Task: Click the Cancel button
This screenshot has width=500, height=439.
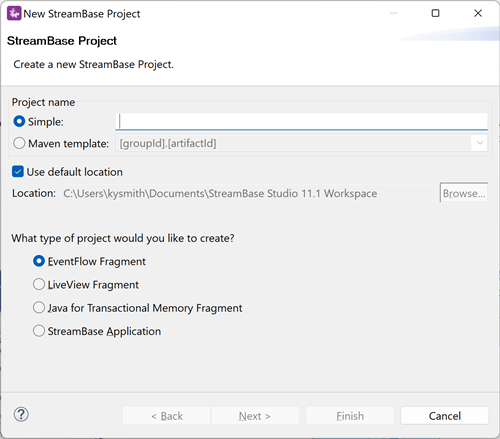Action: point(445,416)
